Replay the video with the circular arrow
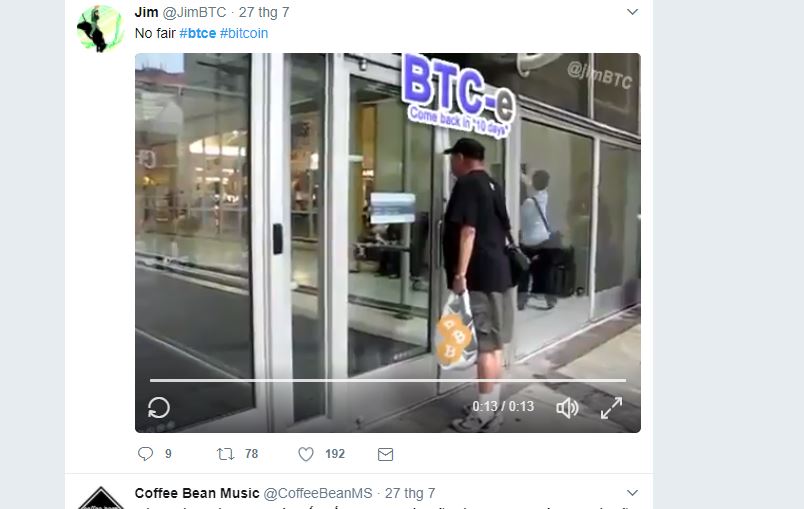This screenshot has height=509, width=804. (x=158, y=408)
